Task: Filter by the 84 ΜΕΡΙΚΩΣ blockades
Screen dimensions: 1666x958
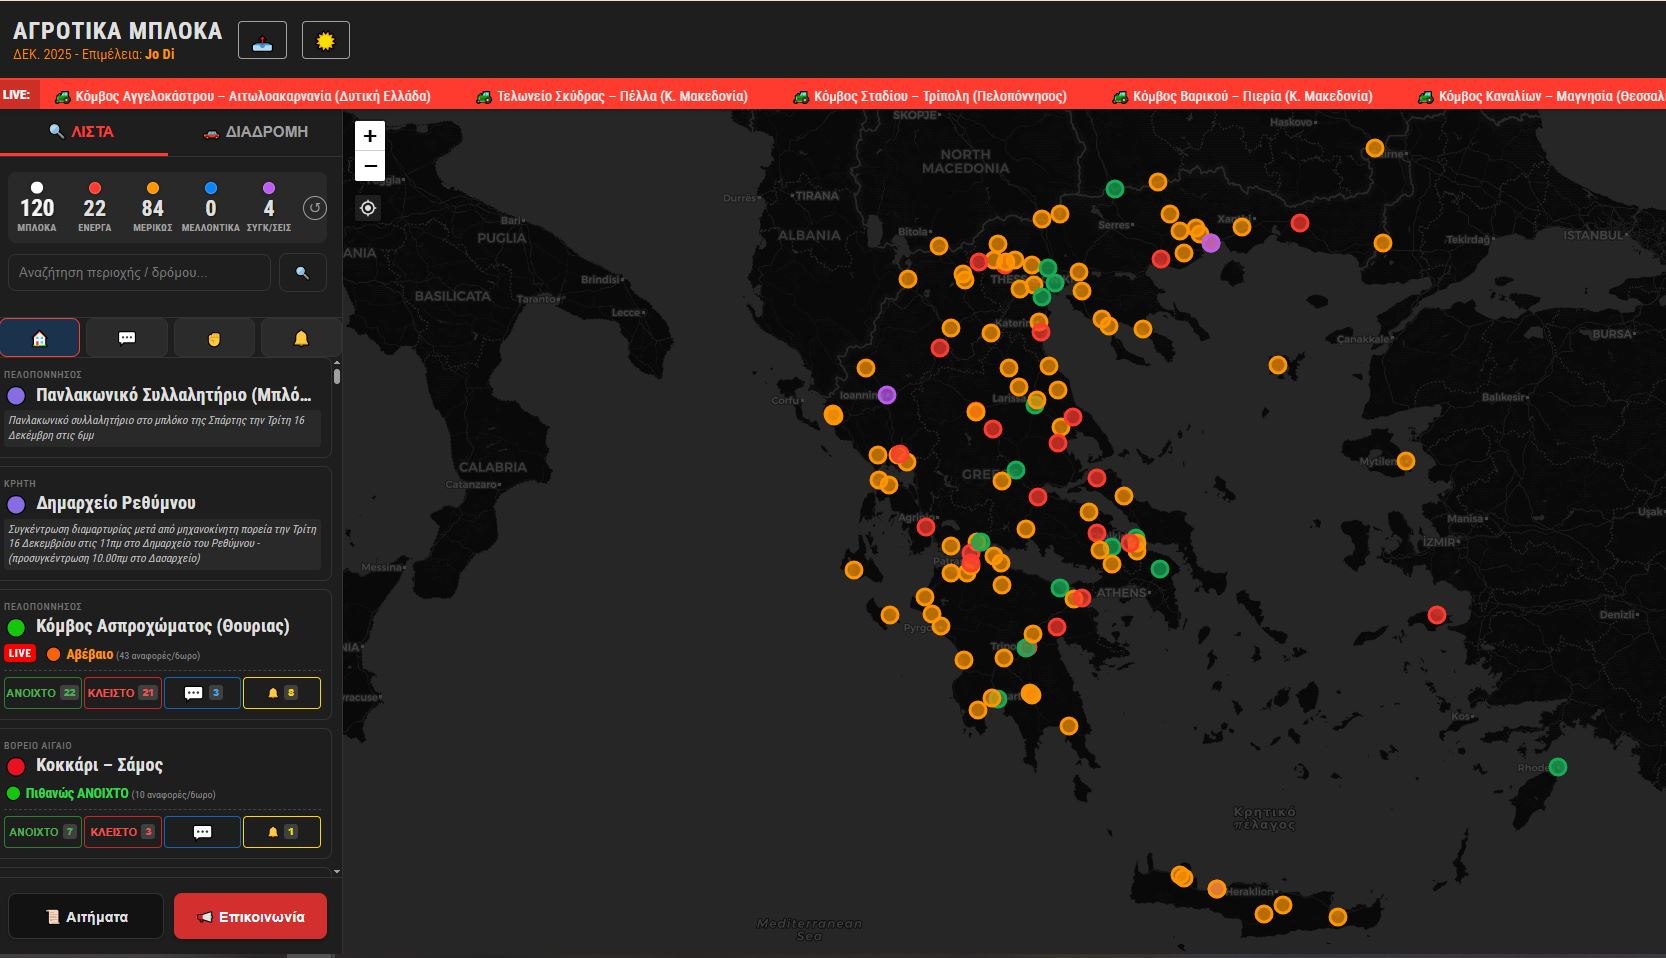Action: point(152,208)
